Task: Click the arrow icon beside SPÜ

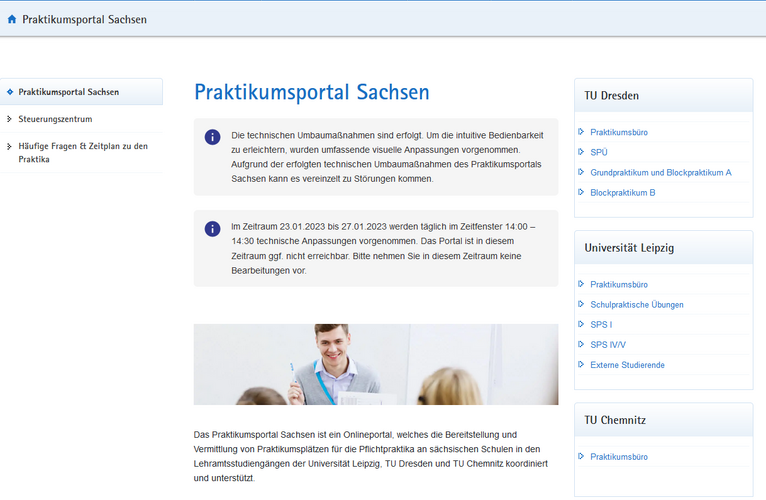Action: click(581, 152)
